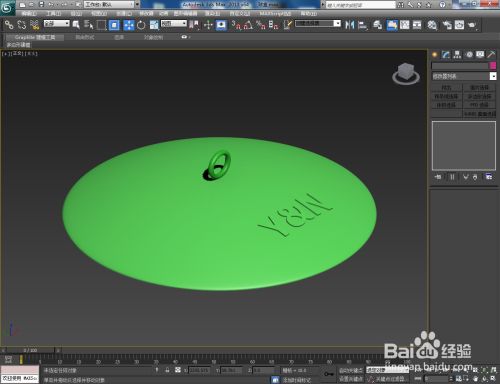
Task: Open the 渲染(R) menu
Action: click(212, 13)
